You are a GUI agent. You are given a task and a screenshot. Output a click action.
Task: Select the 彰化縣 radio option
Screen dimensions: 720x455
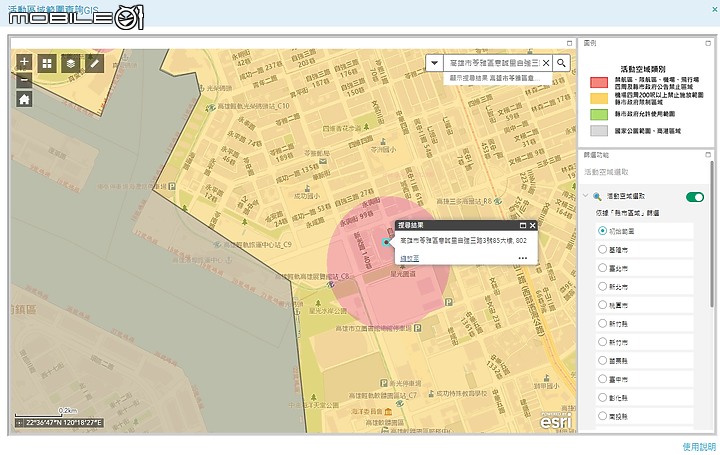click(x=602, y=397)
